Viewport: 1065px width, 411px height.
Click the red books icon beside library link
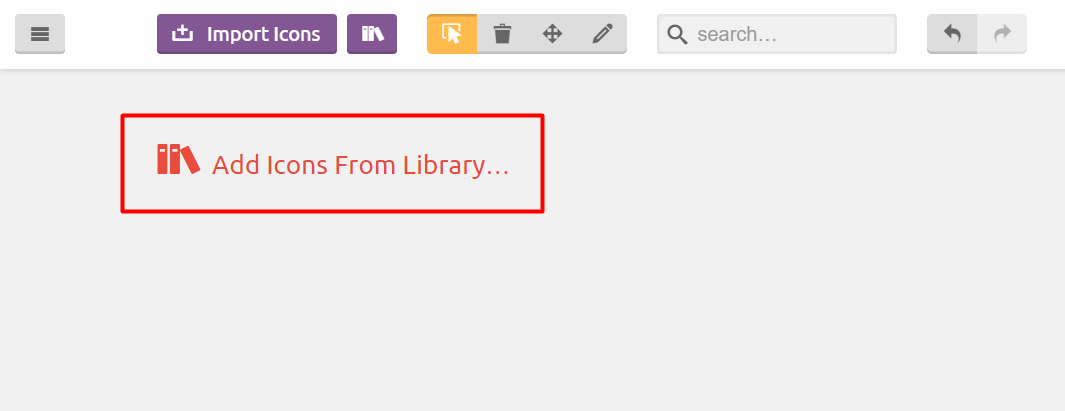click(x=178, y=159)
